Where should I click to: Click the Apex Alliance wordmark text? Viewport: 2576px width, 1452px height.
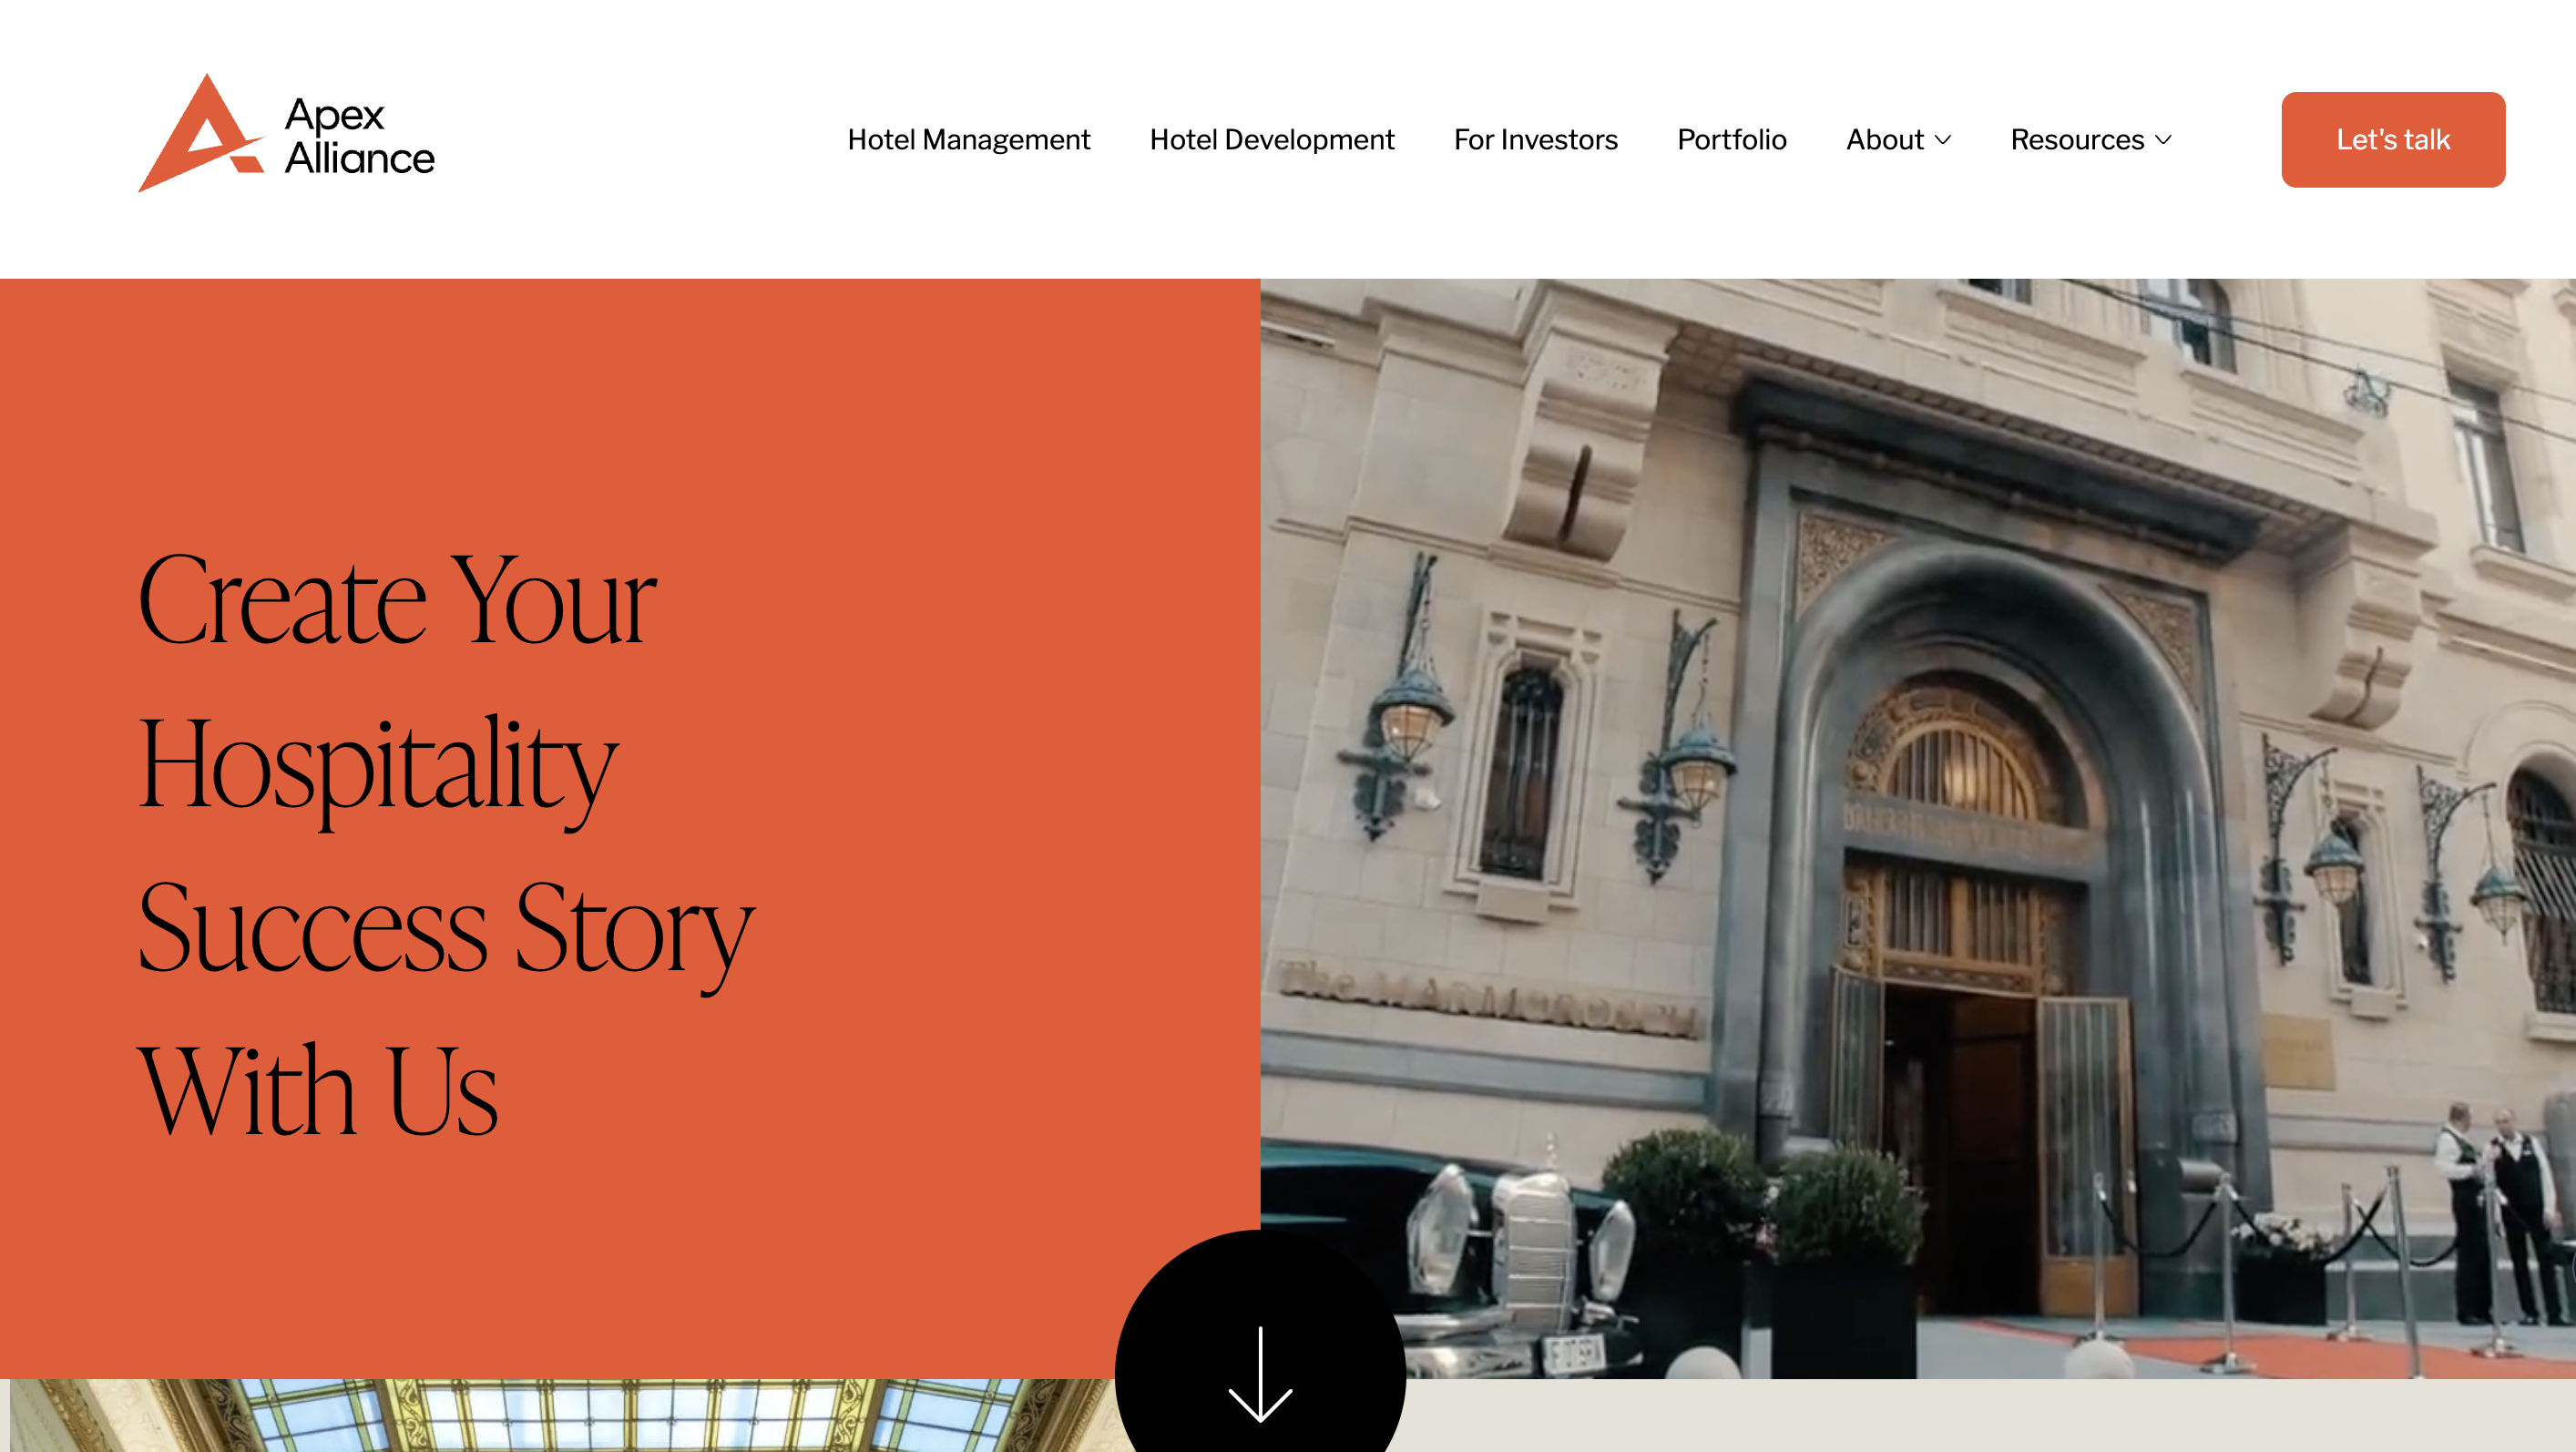(359, 136)
